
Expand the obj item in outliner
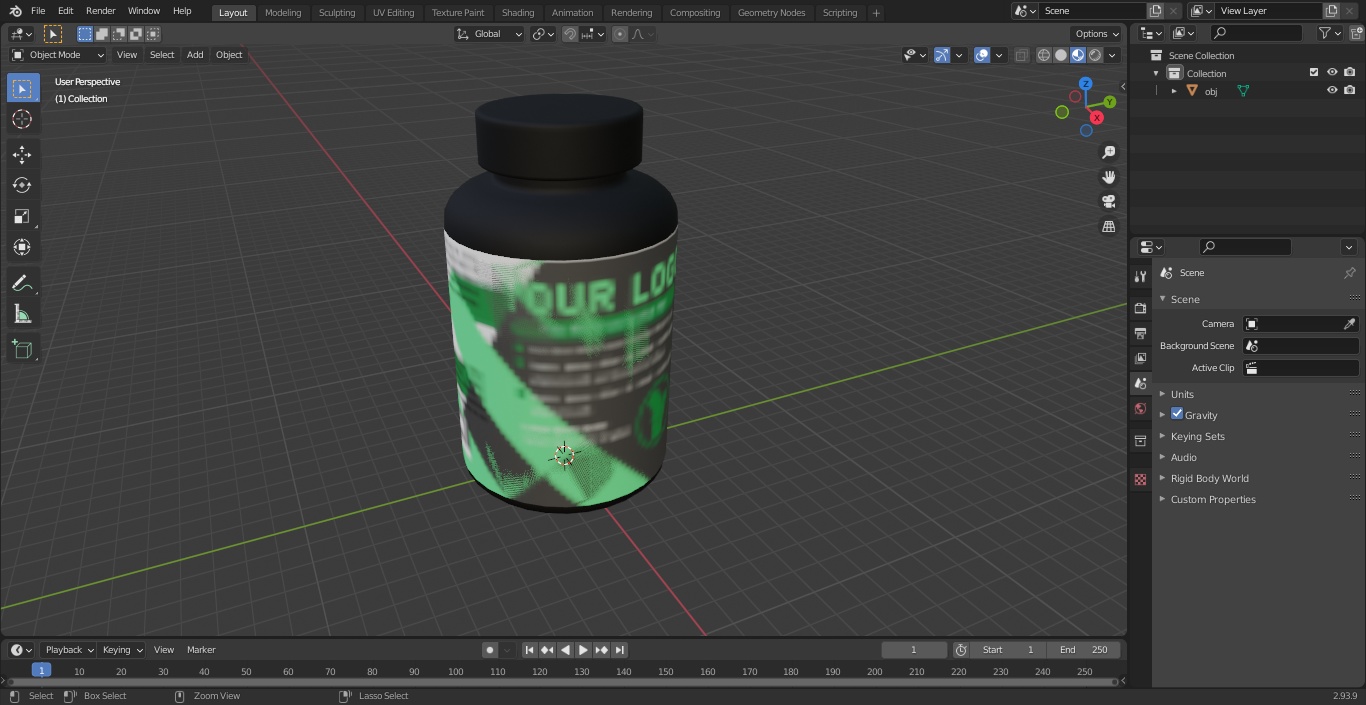(x=1174, y=91)
